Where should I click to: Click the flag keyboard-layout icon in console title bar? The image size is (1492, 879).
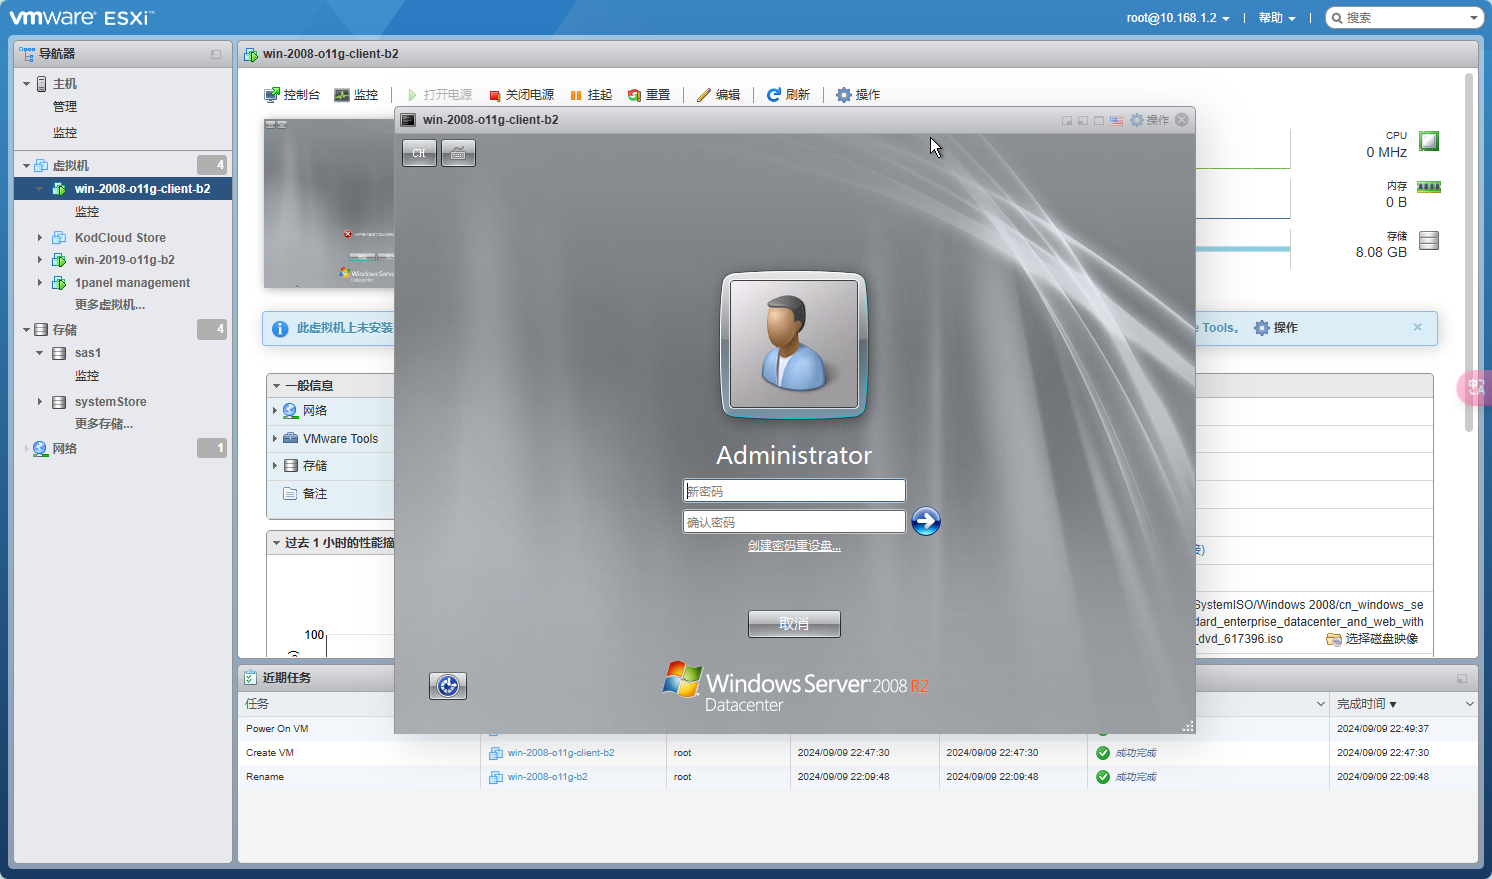pyautogui.click(x=1116, y=120)
